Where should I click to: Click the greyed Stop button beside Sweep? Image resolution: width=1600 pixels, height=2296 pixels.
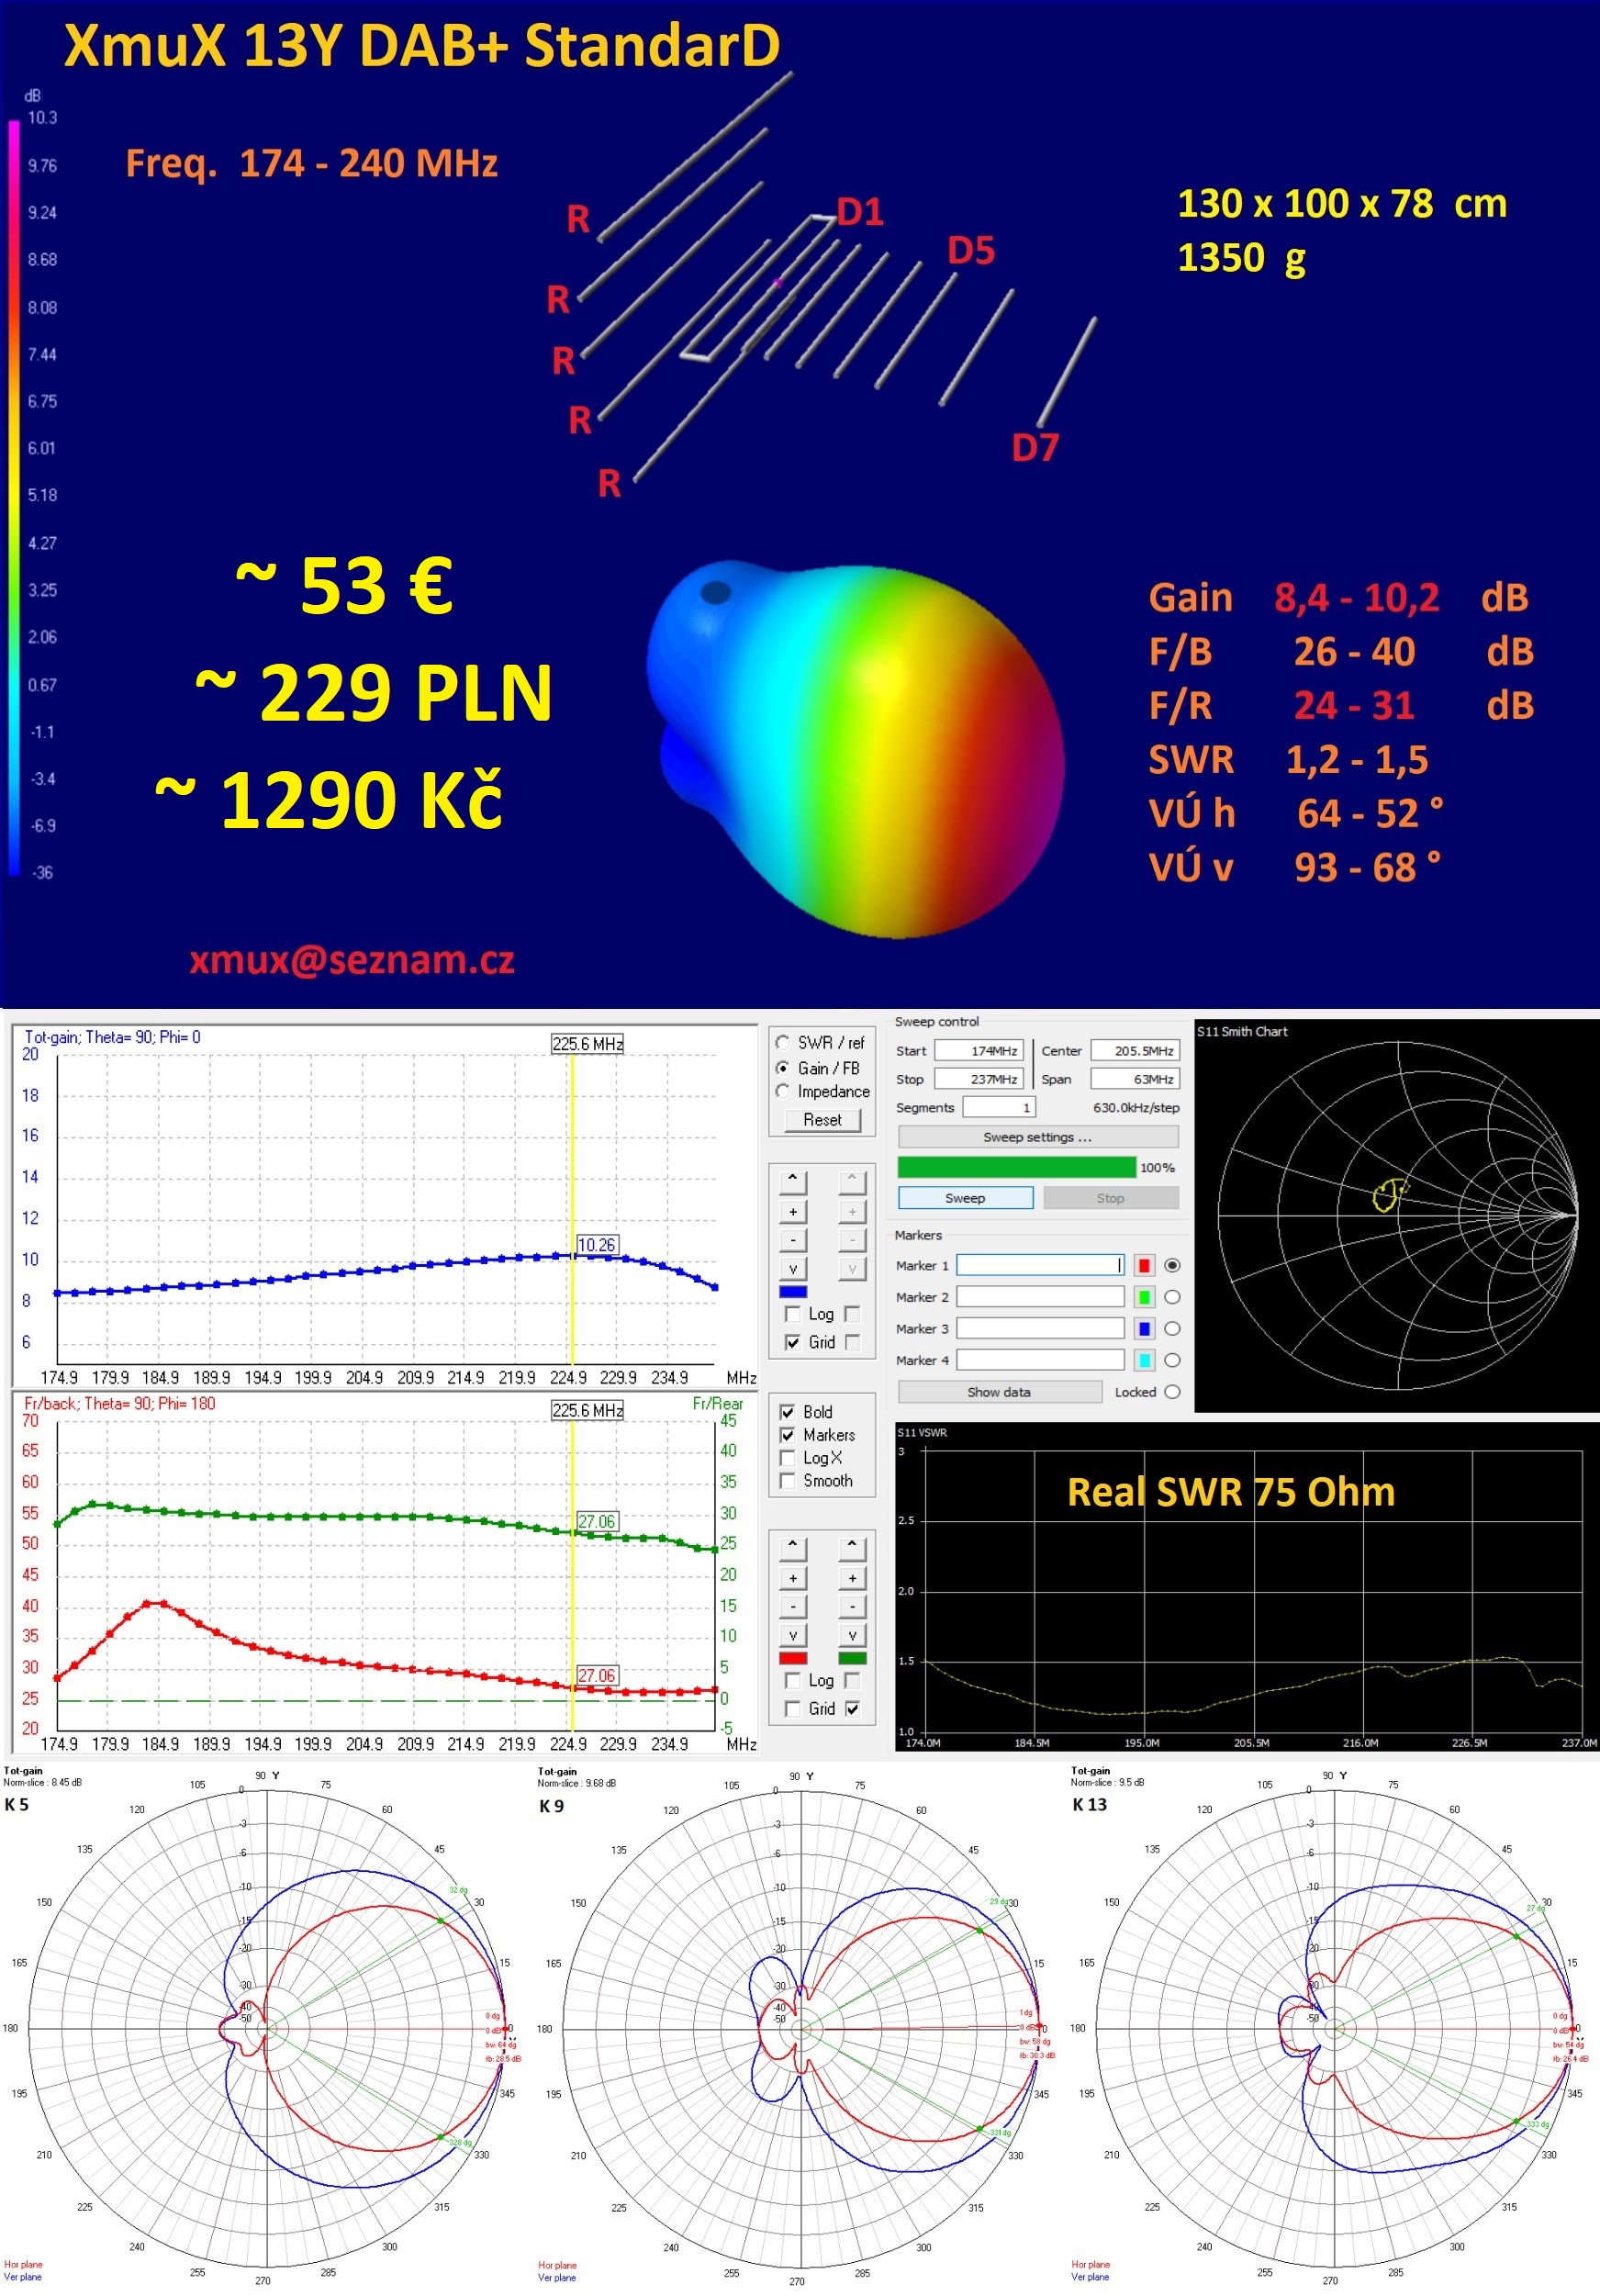point(1110,1198)
